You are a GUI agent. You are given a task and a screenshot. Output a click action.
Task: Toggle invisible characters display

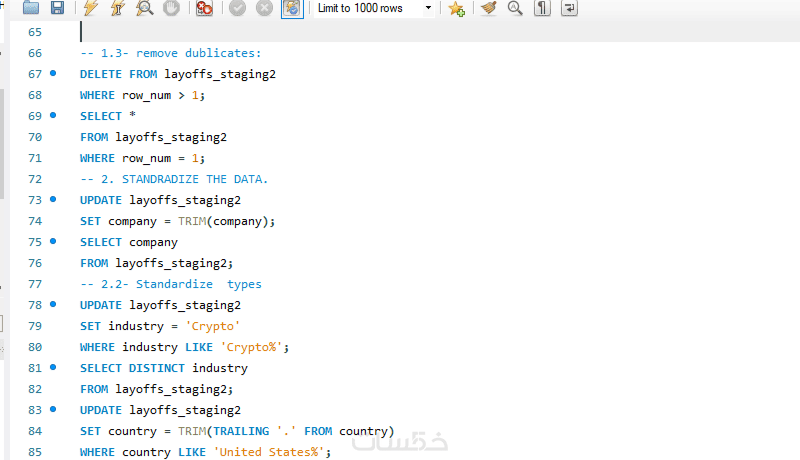pyautogui.click(x=542, y=8)
